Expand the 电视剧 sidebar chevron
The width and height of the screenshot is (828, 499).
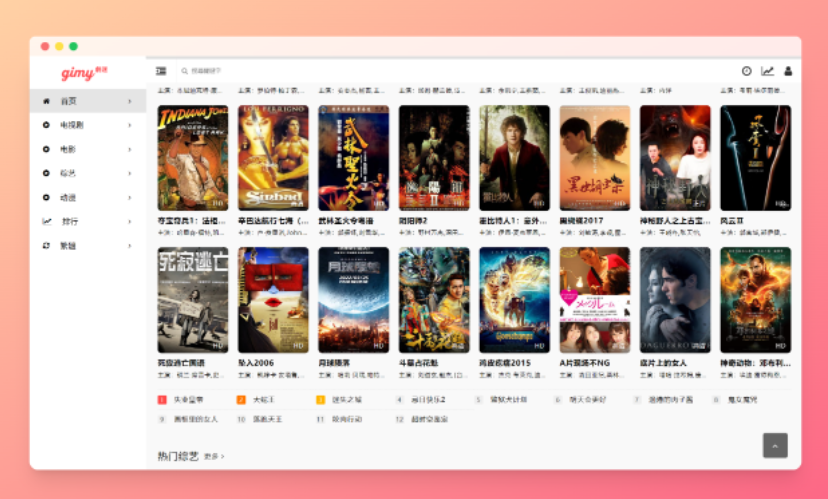point(129,125)
